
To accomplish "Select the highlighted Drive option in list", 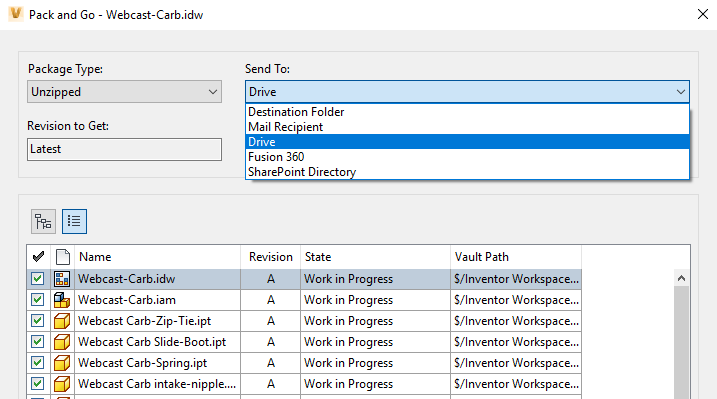I will (467, 142).
